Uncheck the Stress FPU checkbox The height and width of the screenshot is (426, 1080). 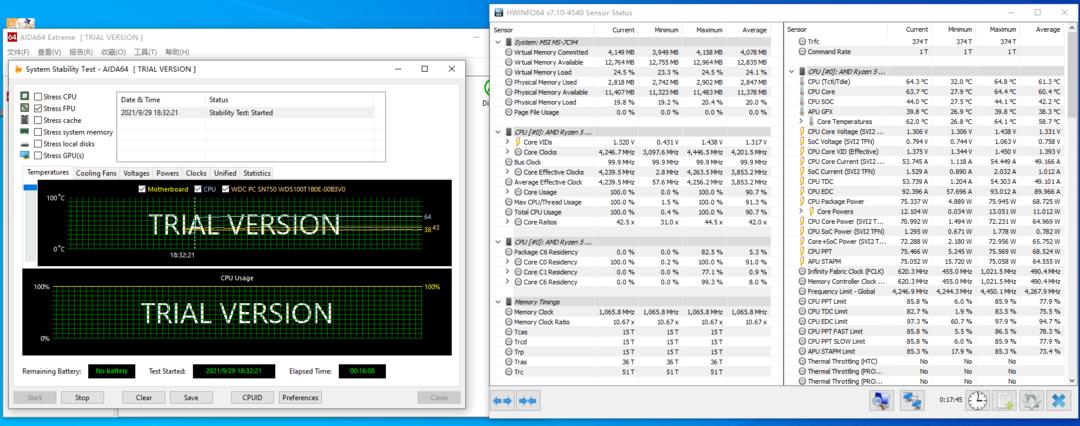(x=38, y=108)
